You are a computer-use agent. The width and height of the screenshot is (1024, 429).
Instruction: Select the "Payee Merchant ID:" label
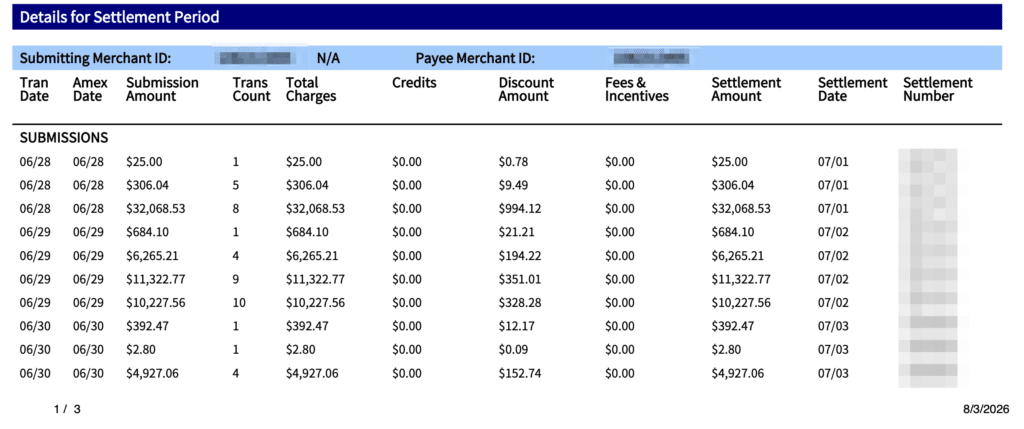point(475,58)
